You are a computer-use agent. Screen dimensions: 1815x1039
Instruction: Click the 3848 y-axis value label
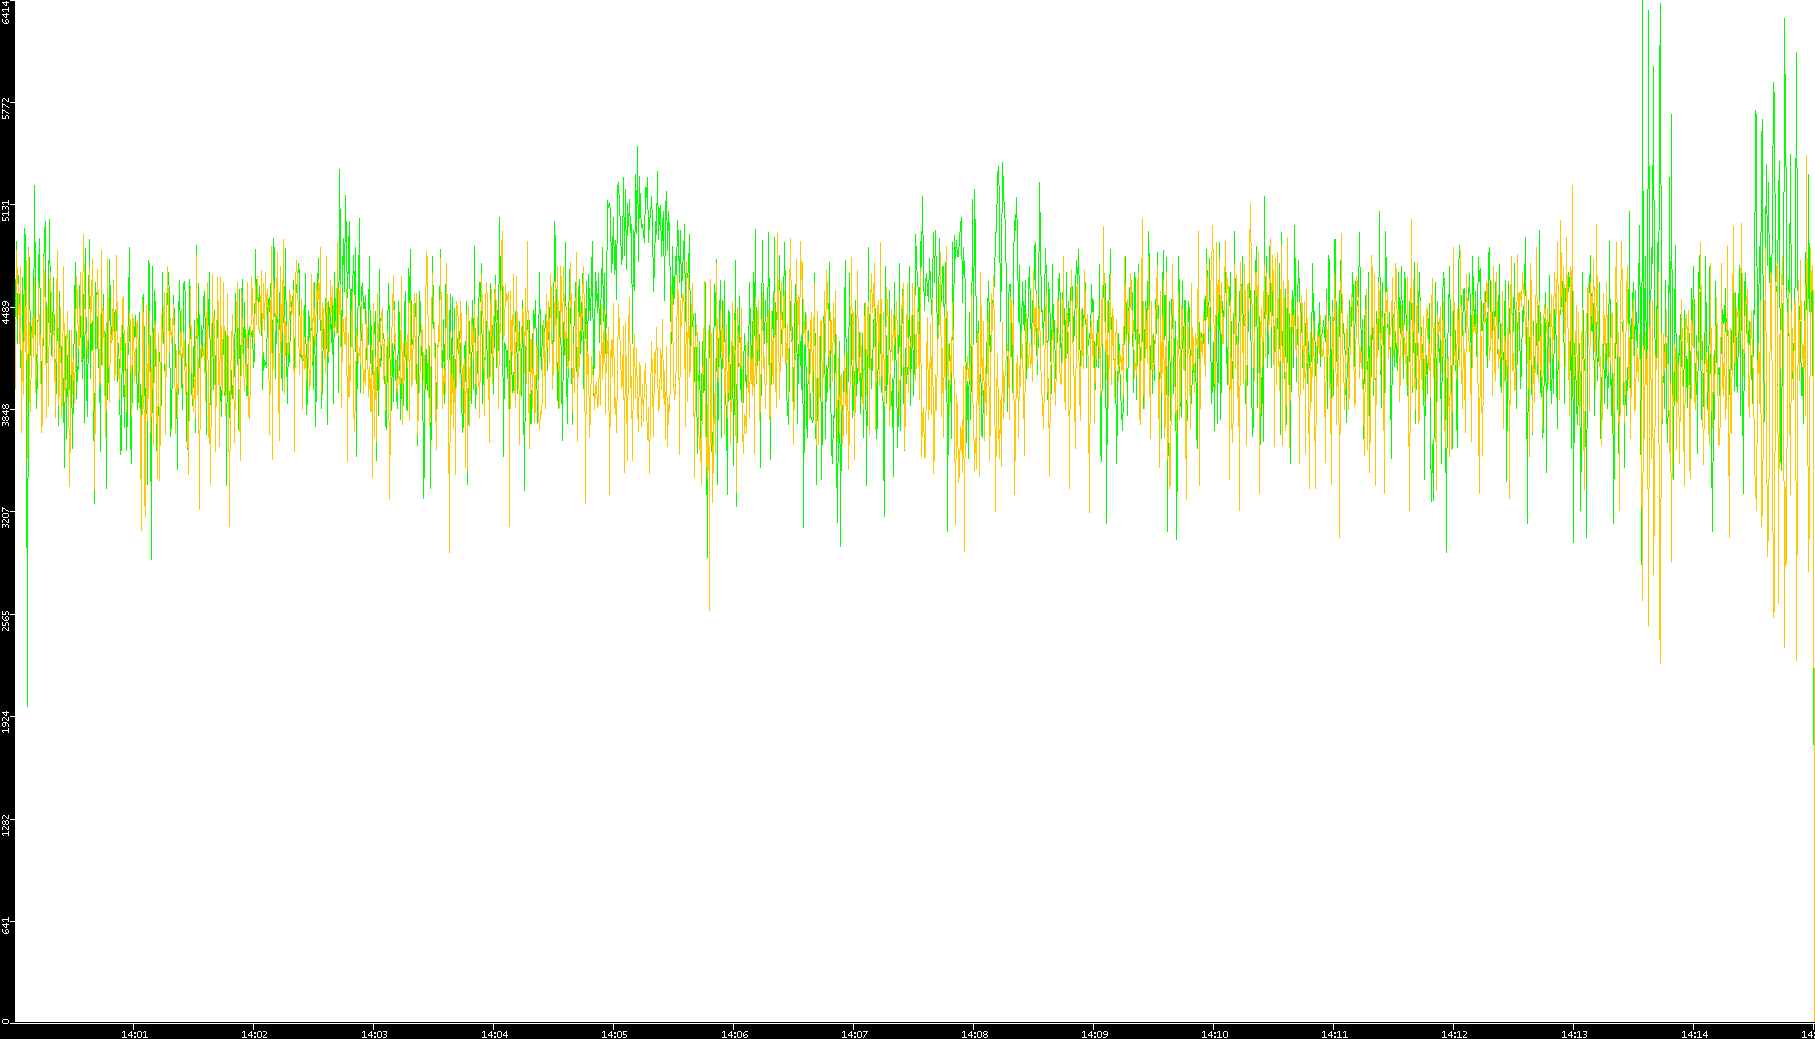click(7, 414)
